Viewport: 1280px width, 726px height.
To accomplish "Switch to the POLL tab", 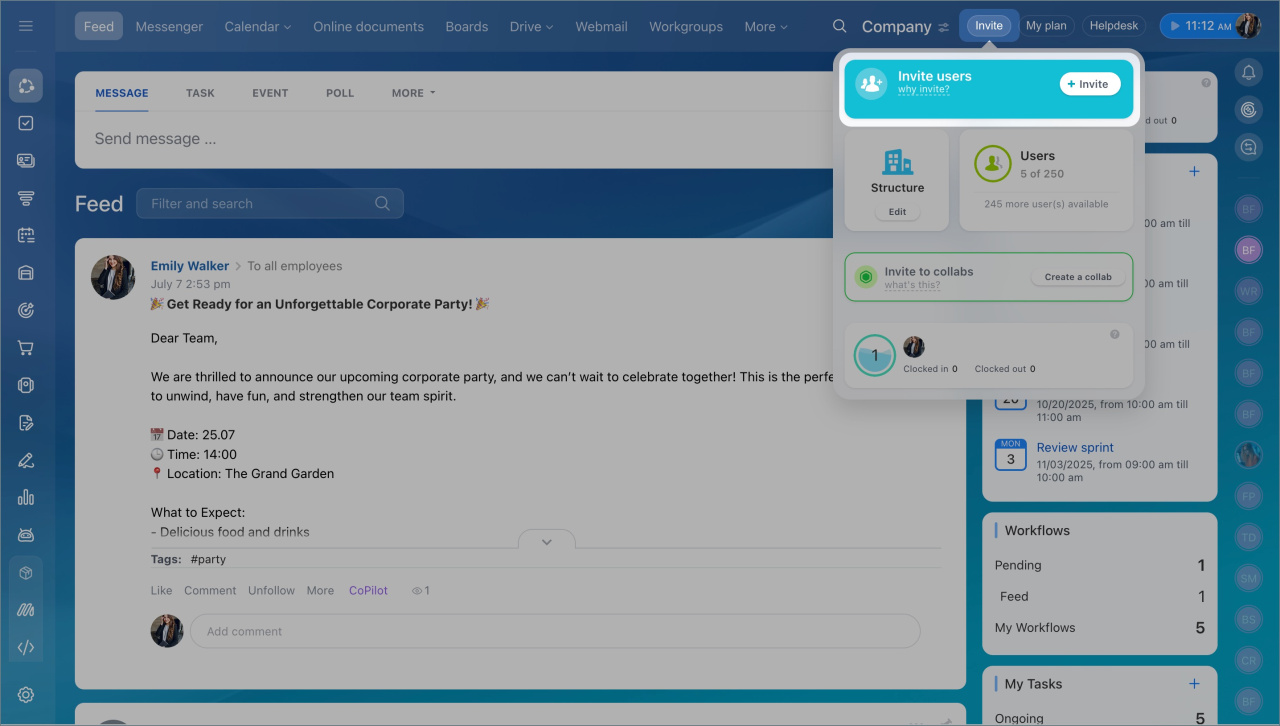I will pos(340,93).
